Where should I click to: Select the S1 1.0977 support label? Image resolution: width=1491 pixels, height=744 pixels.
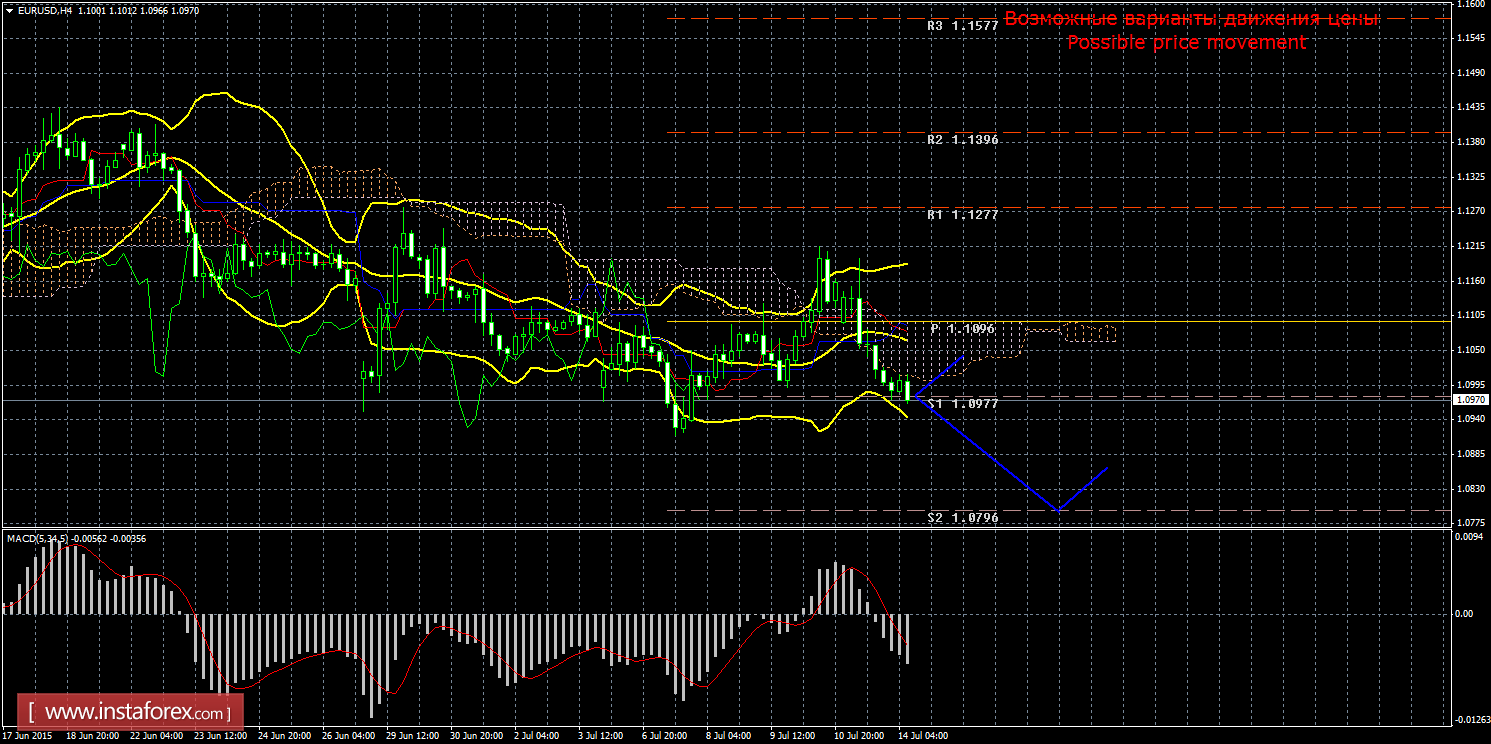click(x=962, y=403)
